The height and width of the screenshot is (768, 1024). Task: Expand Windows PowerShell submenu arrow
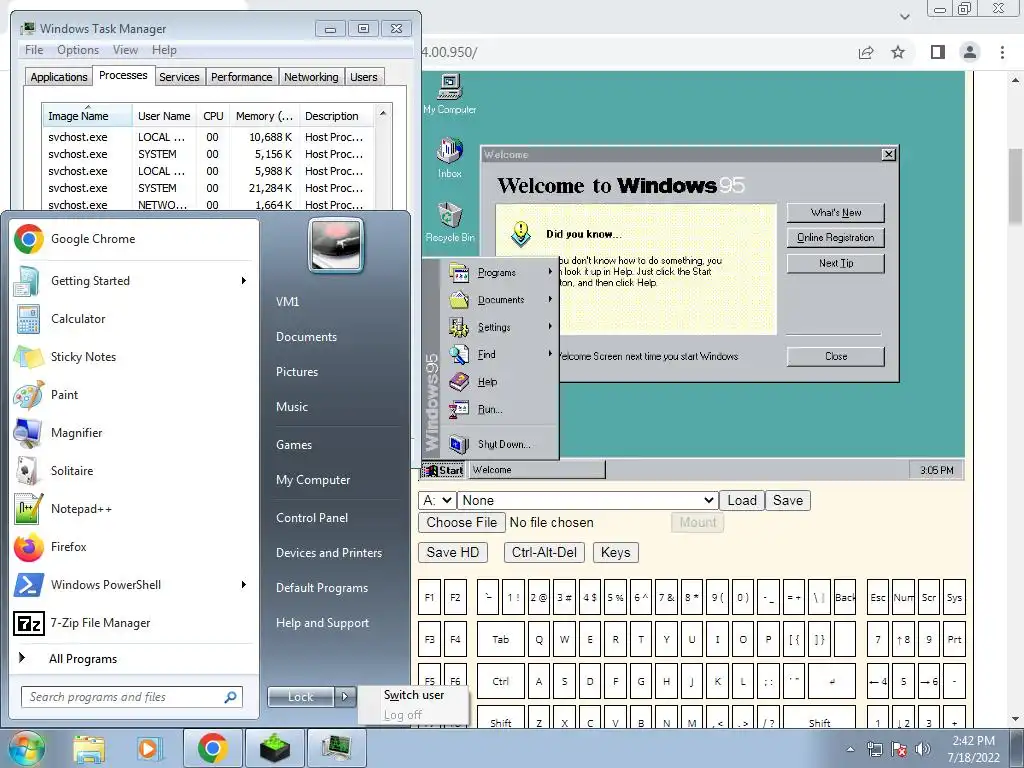[244, 584]
